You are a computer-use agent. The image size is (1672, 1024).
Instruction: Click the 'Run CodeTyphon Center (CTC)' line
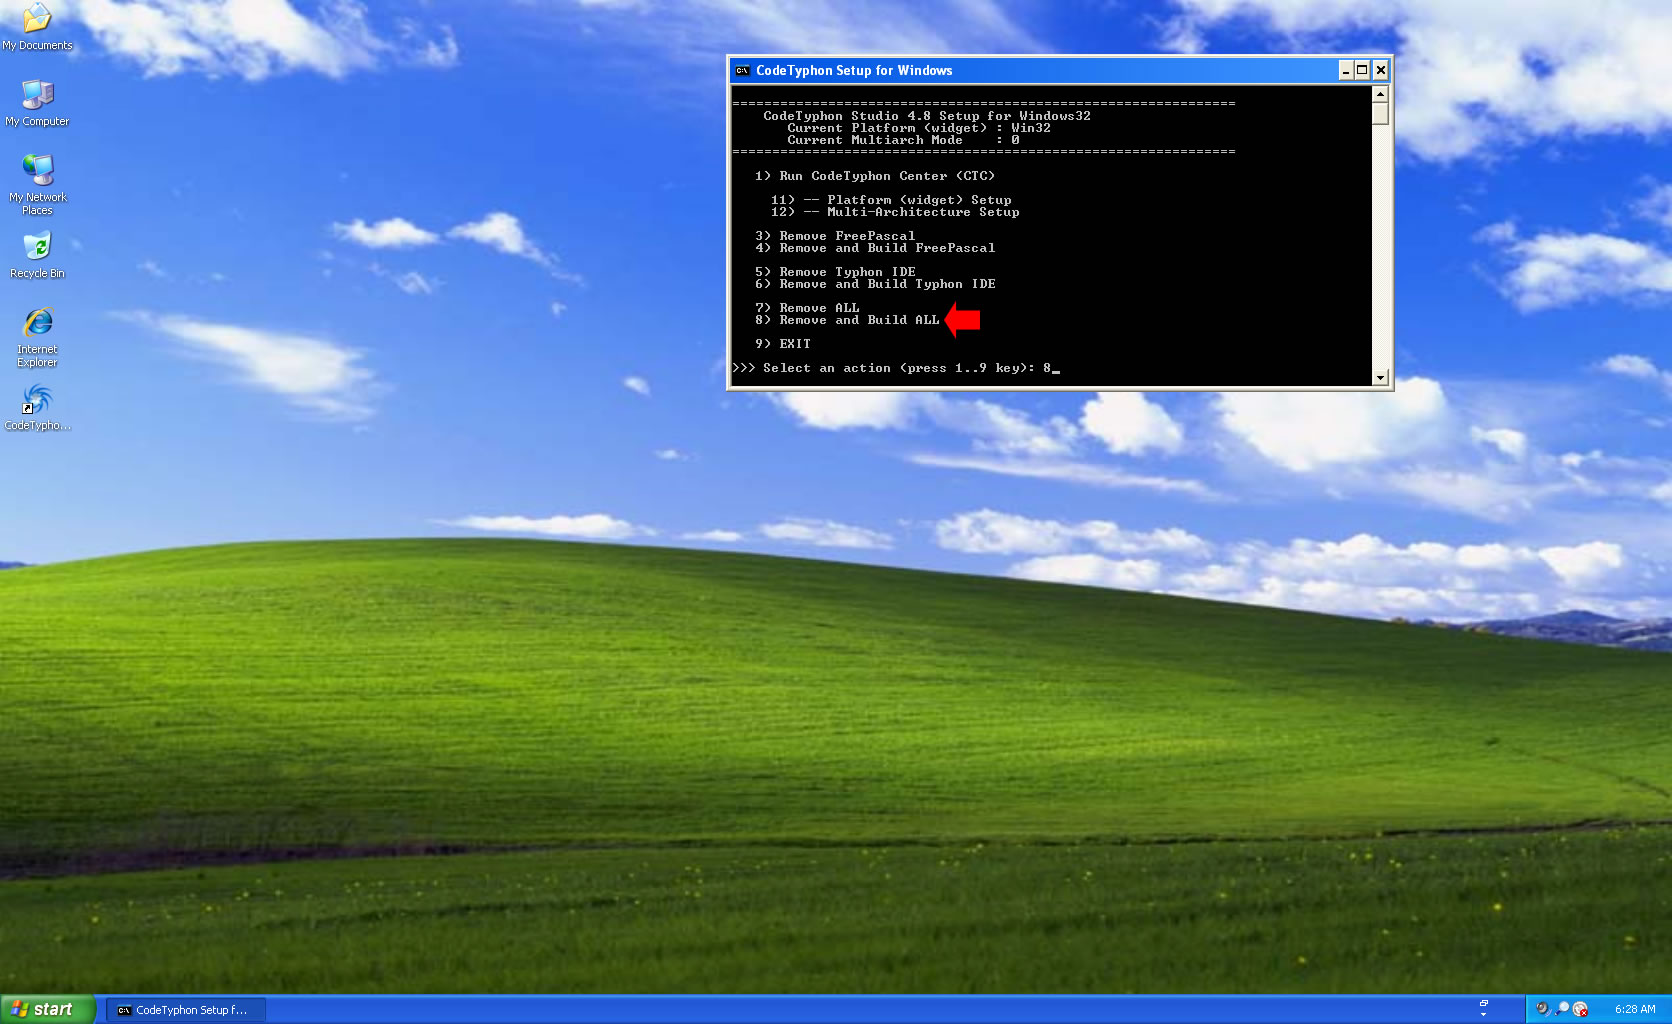(875, 176)
